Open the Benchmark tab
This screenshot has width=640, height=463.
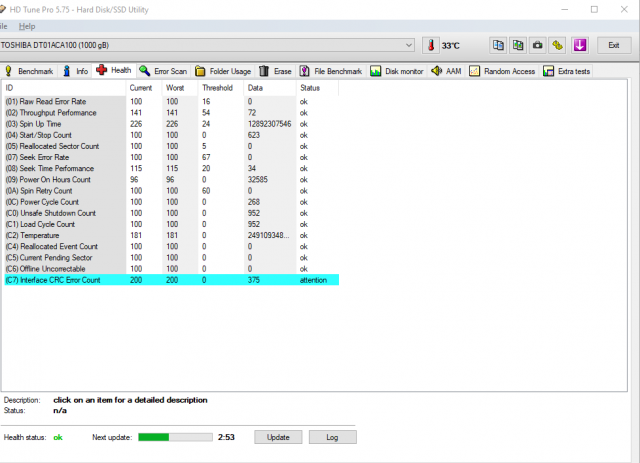tap(29, 71)
